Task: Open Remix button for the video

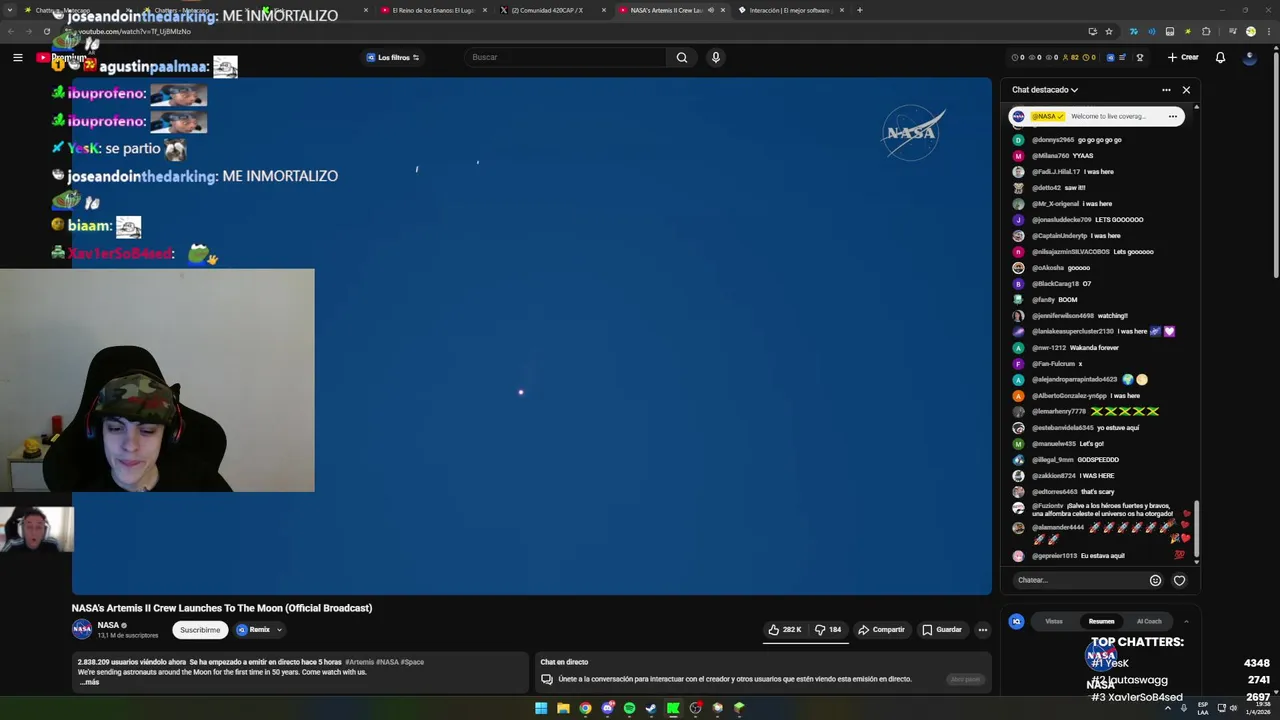Action: coord(253,630)
